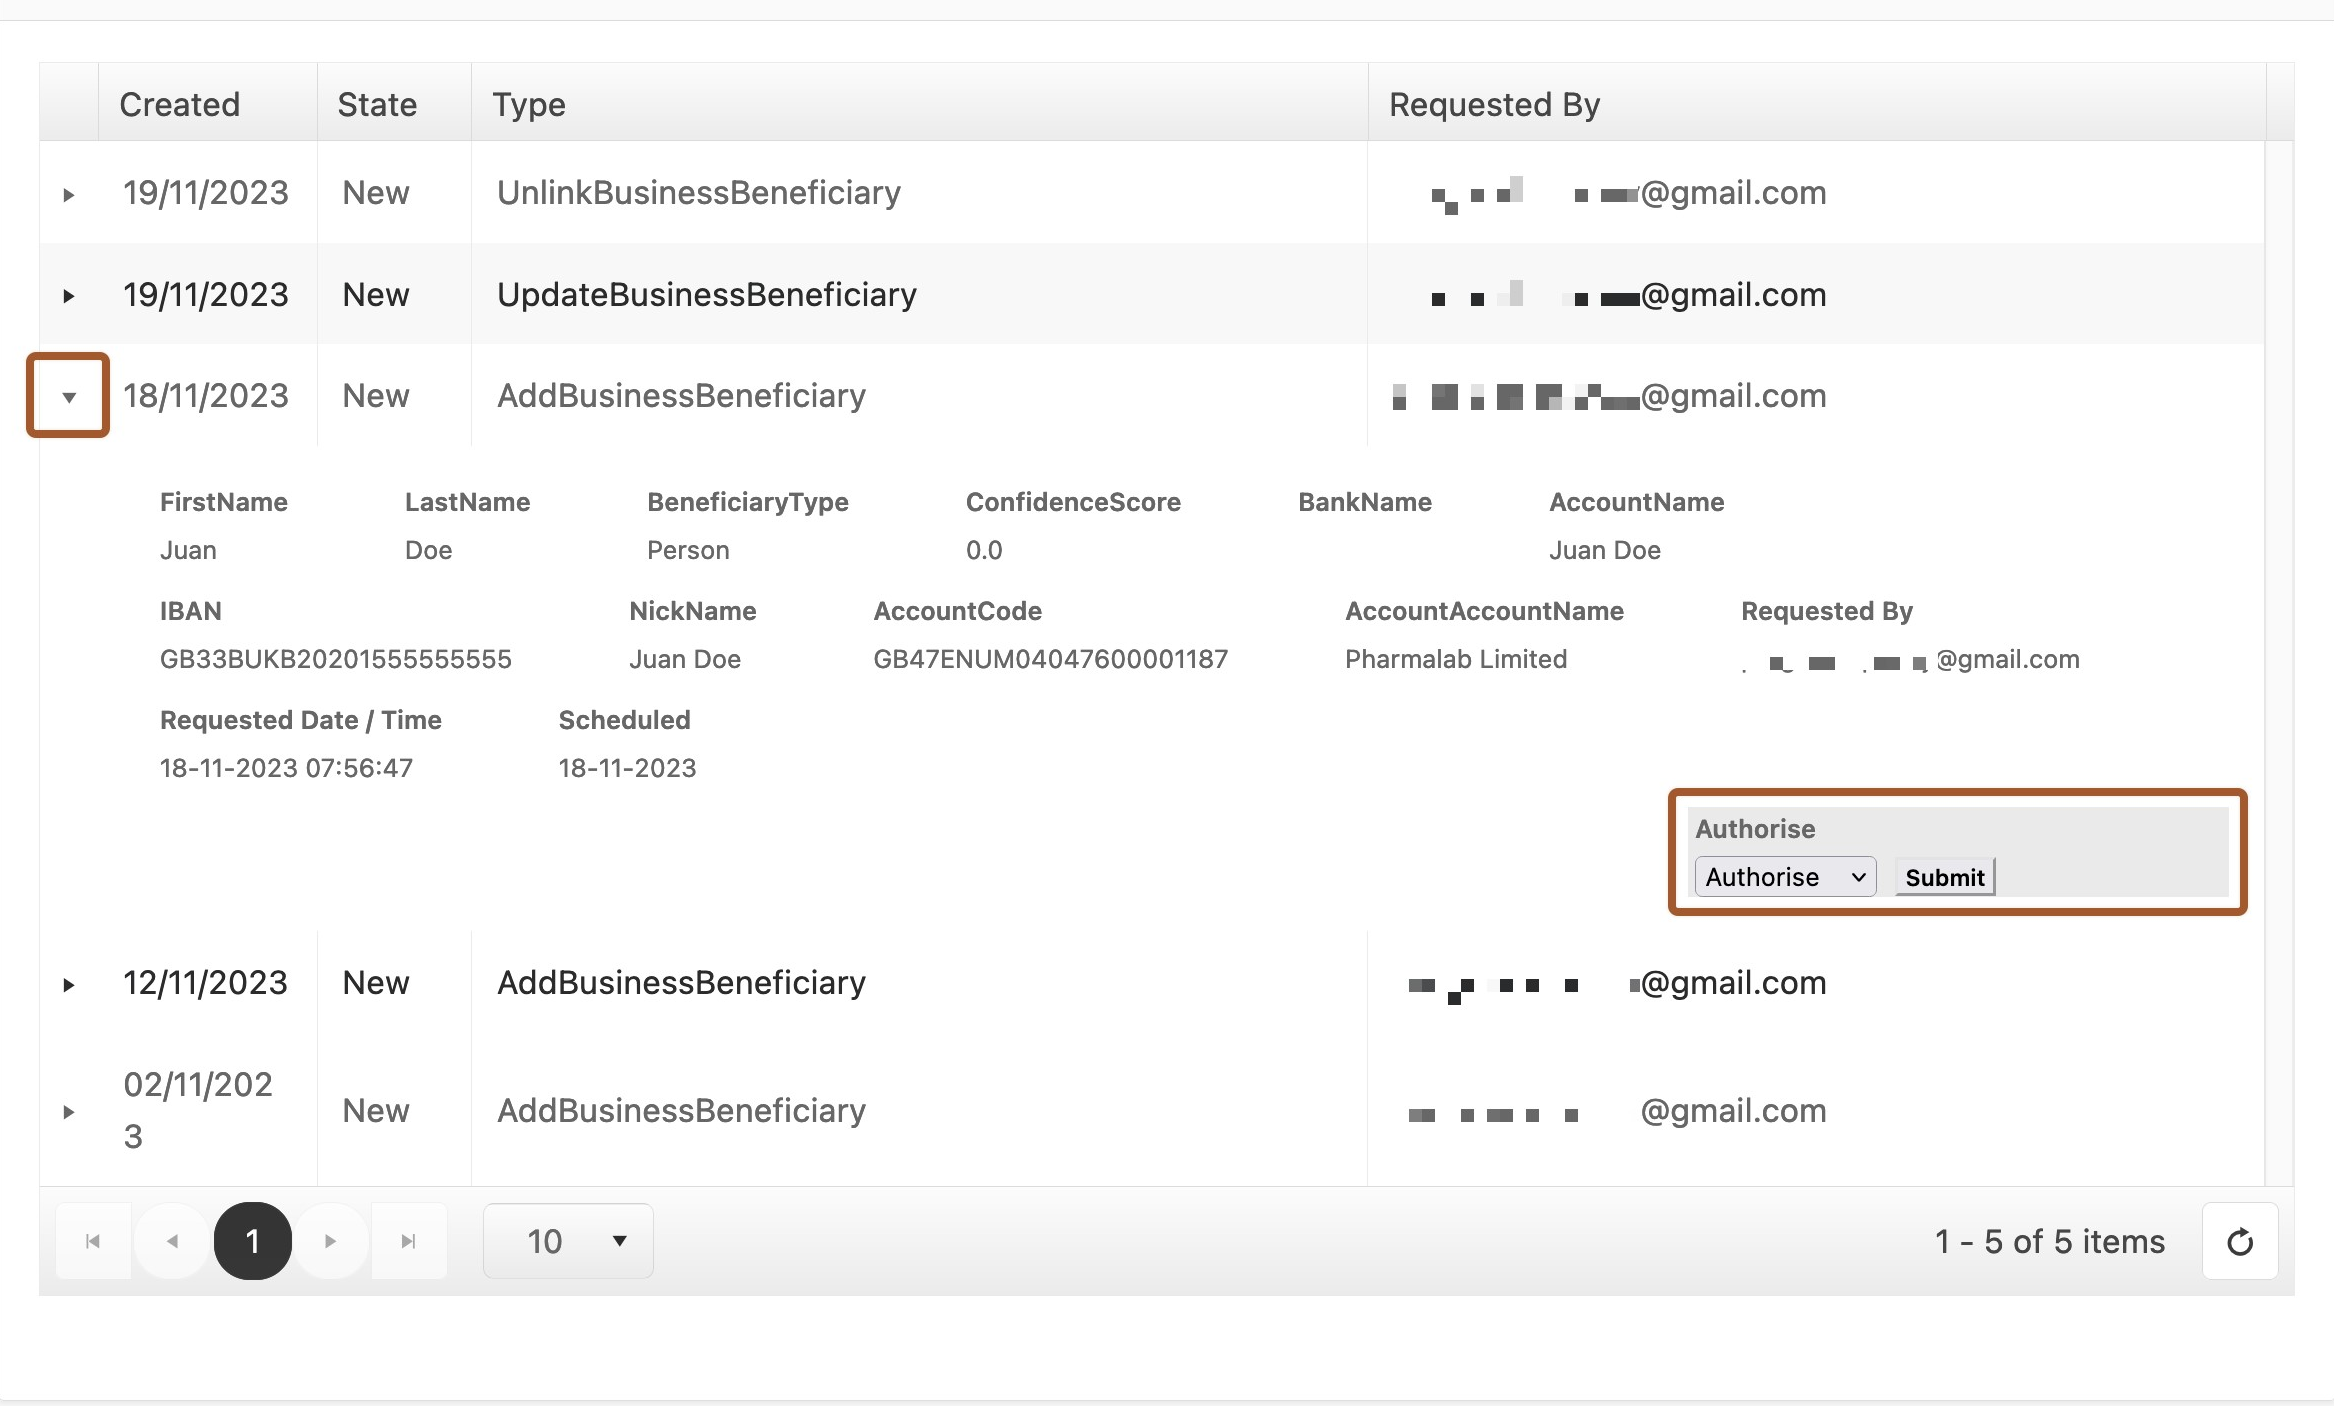2334x1406 pixels.
Task: Go to the first page arrow
Action: click(93, 1241)
